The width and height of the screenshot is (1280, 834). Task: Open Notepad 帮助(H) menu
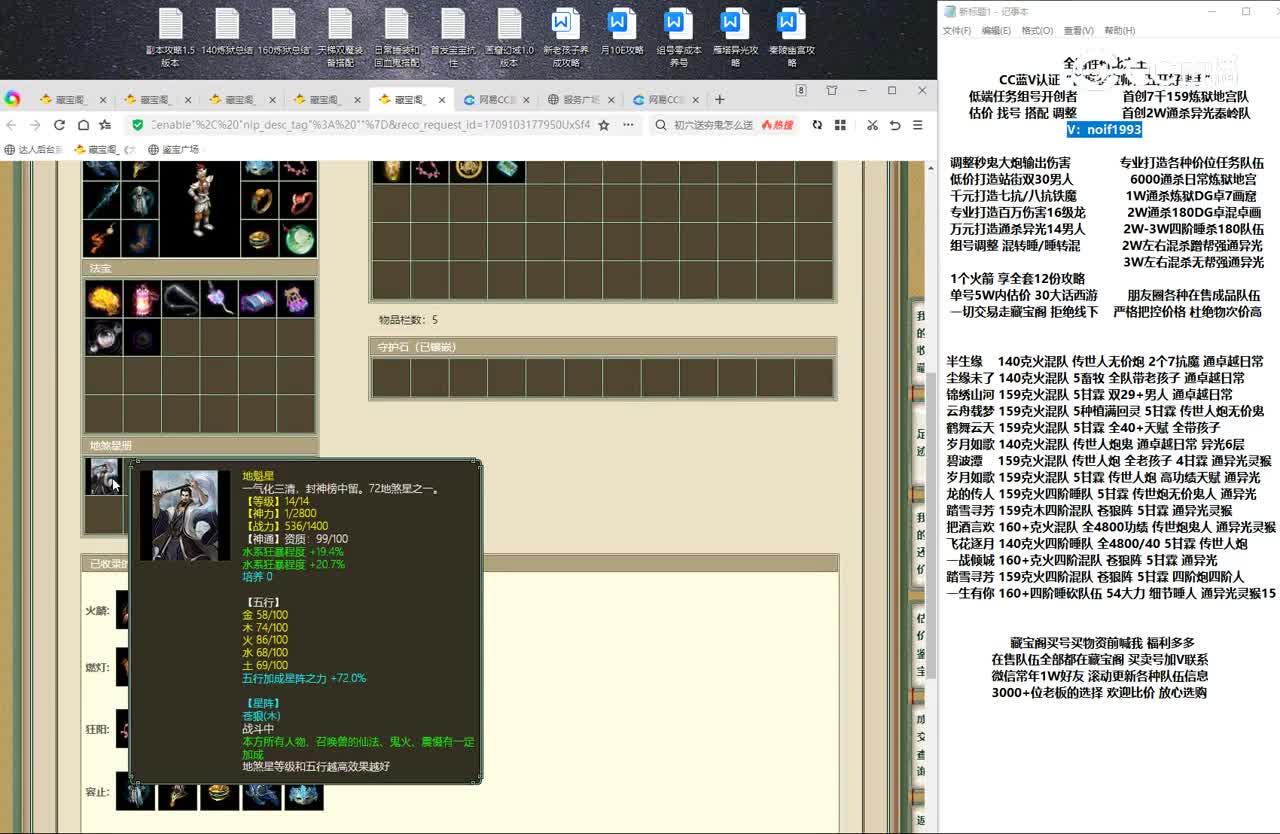[x=1119, y=31]
